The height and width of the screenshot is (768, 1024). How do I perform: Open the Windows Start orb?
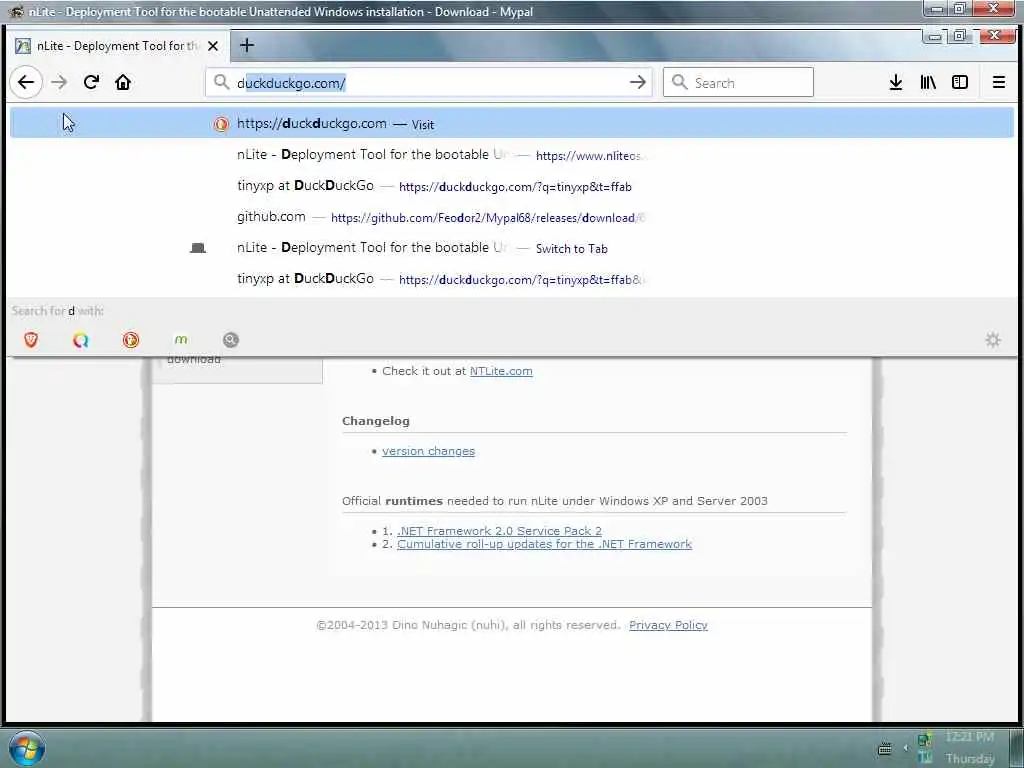[x=27, y=748]
